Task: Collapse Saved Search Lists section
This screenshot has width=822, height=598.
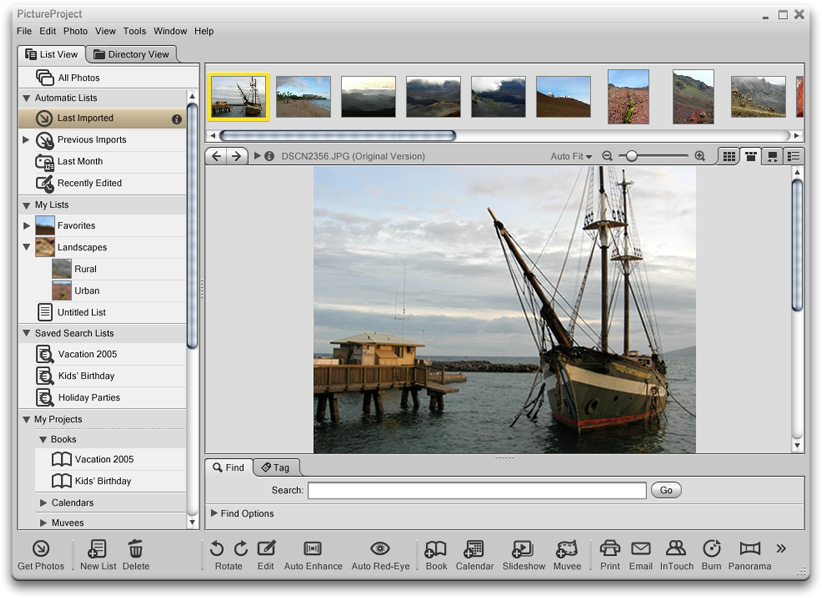Action: coord(26,333)
